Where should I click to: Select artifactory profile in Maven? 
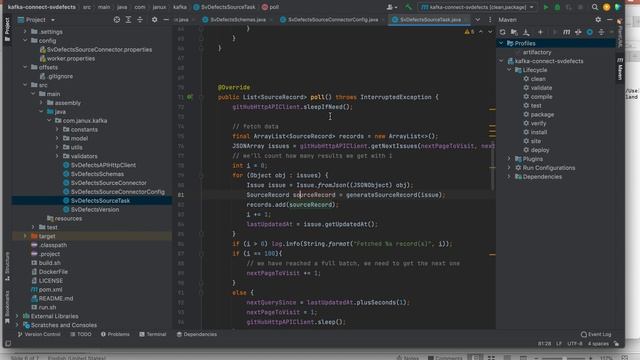tap(537, 52)
